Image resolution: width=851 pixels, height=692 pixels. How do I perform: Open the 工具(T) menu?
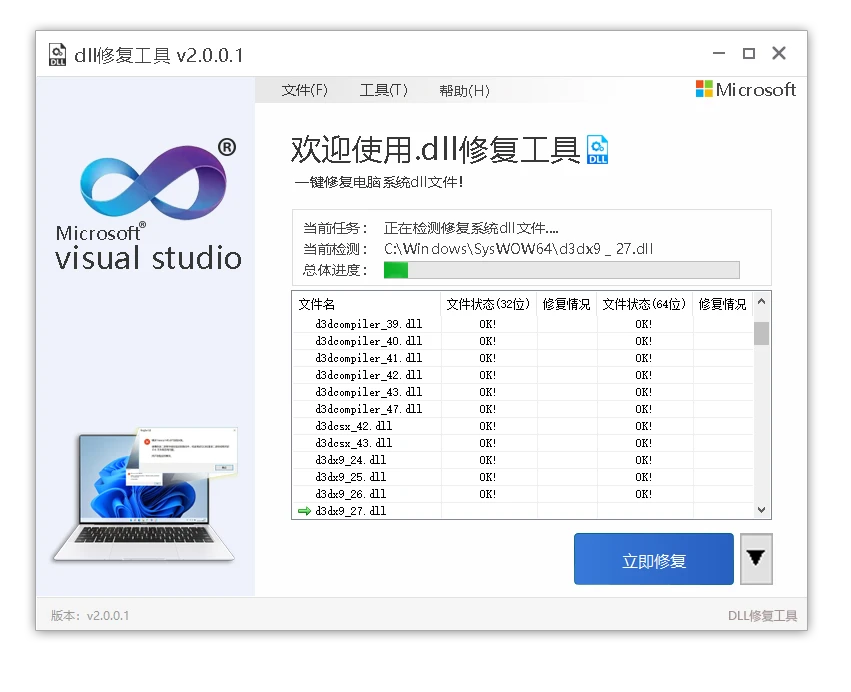point(384,90)
